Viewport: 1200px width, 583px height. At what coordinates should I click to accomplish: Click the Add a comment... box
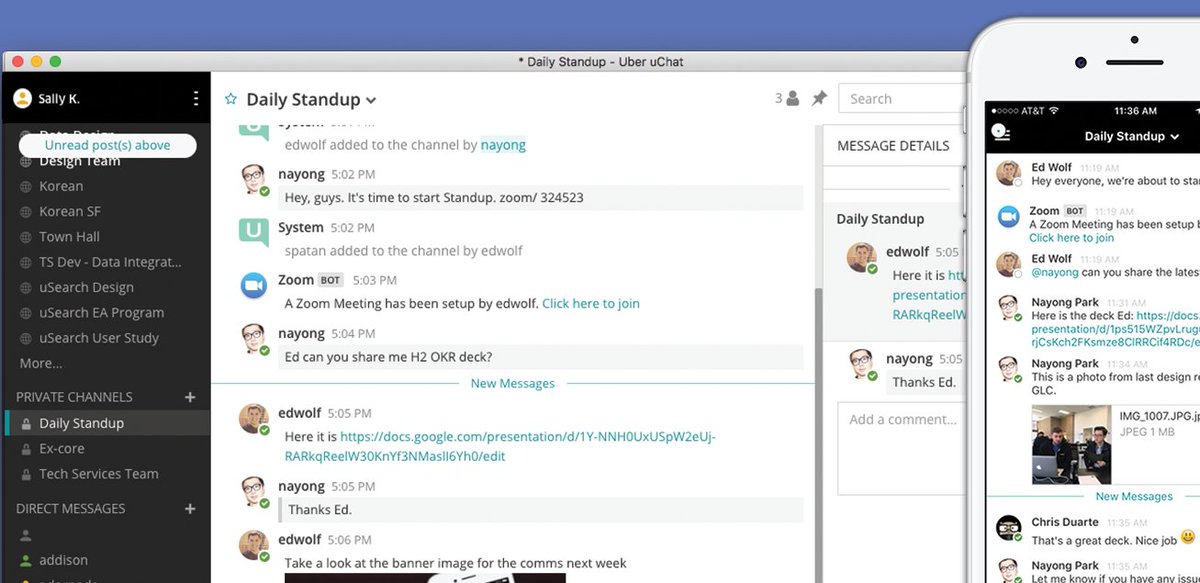click(x=901, y=447)
